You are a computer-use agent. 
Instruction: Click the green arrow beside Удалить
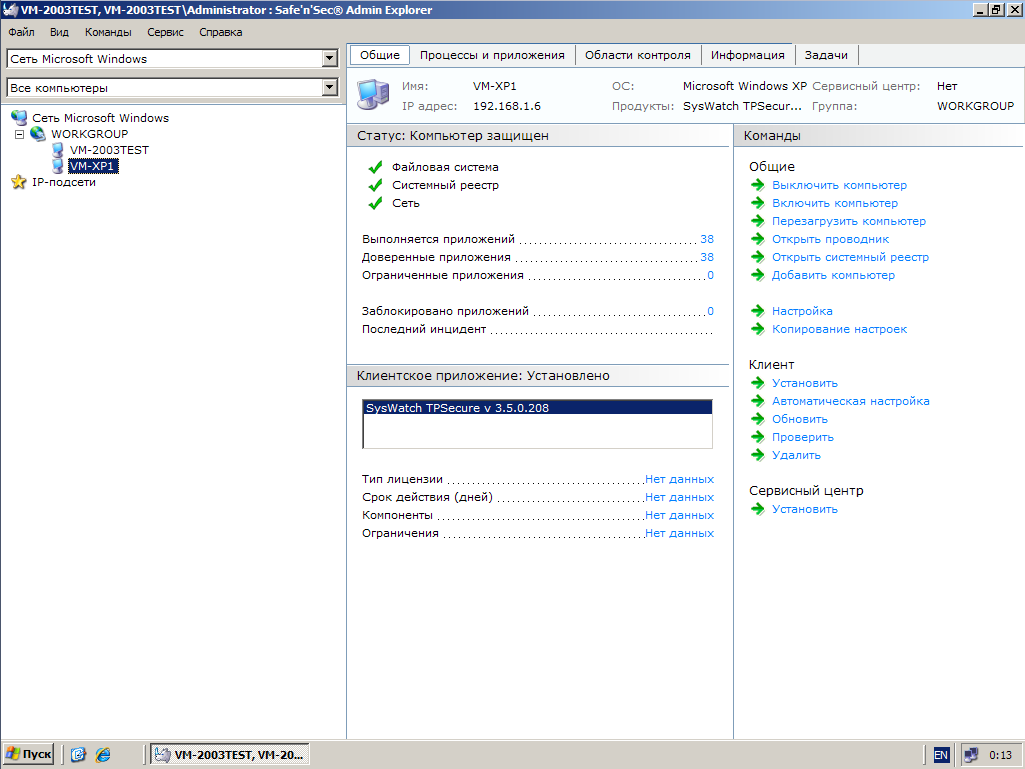(758, 455)
